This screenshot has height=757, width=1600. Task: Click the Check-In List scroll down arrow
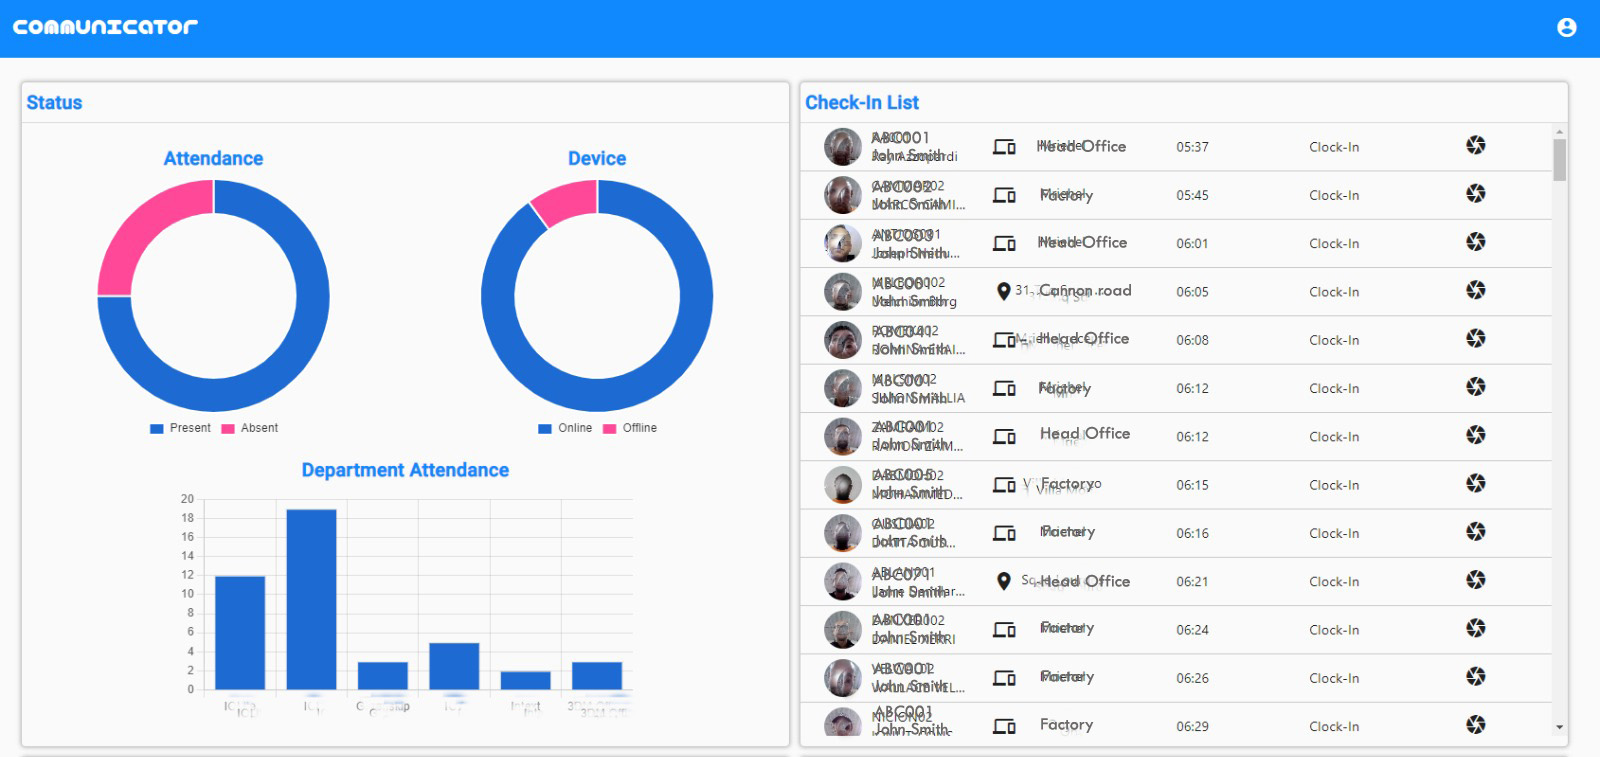click(1559, 728)
